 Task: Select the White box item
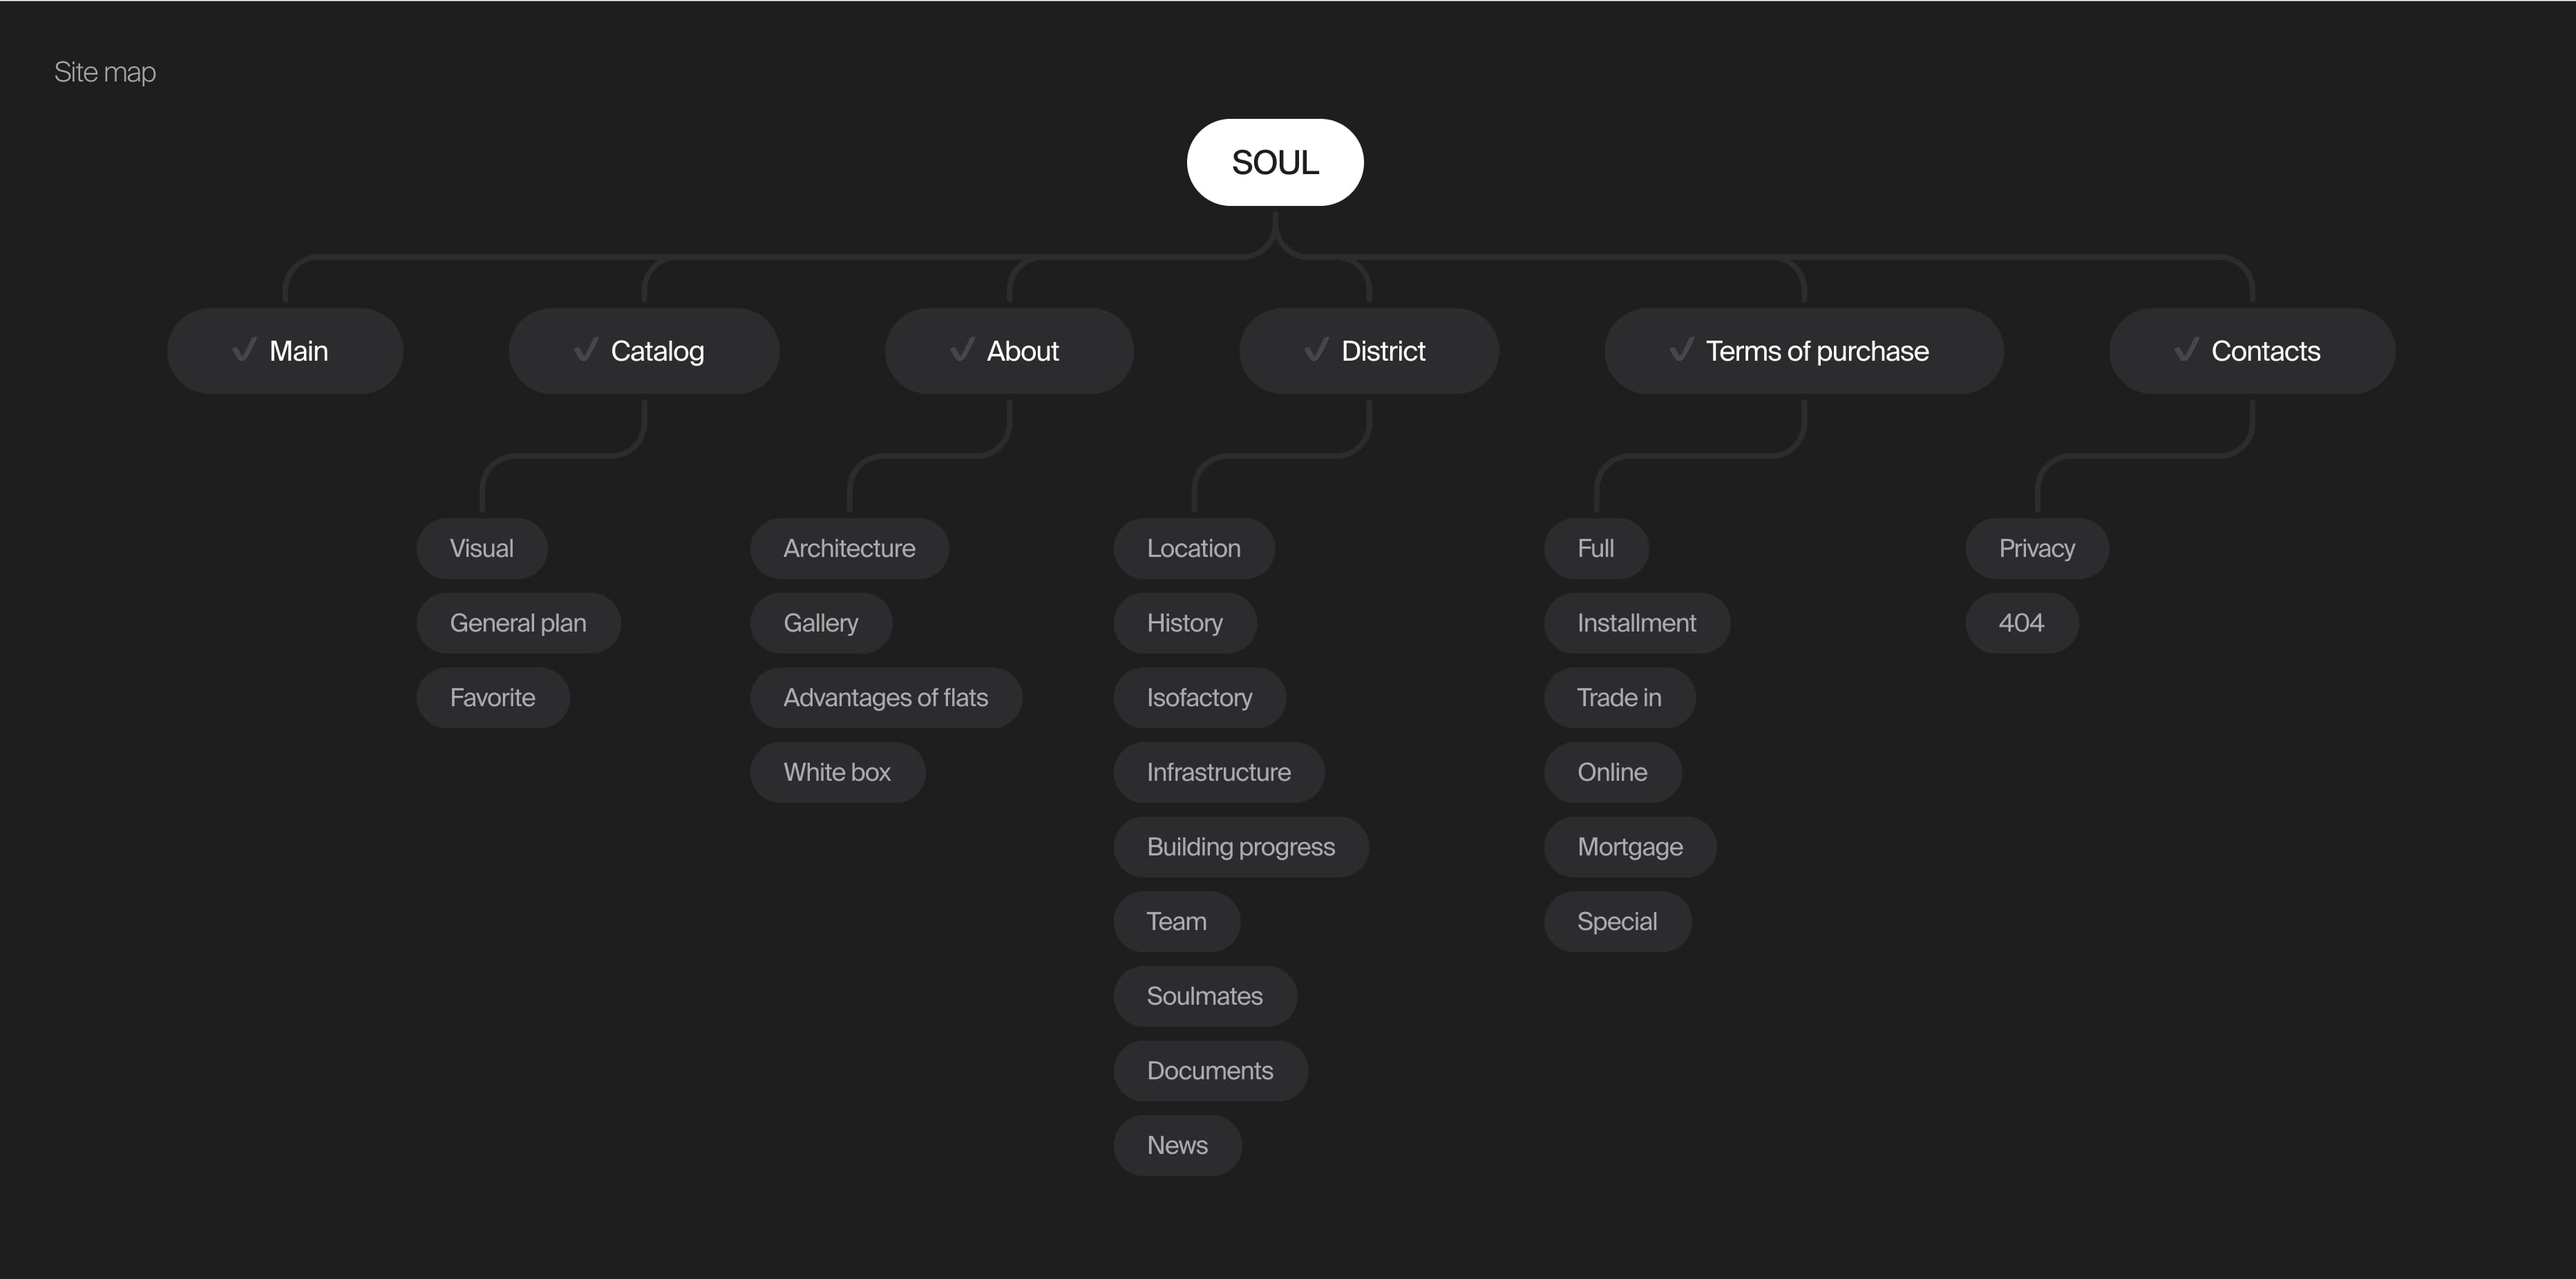click(x=837, y=772)
